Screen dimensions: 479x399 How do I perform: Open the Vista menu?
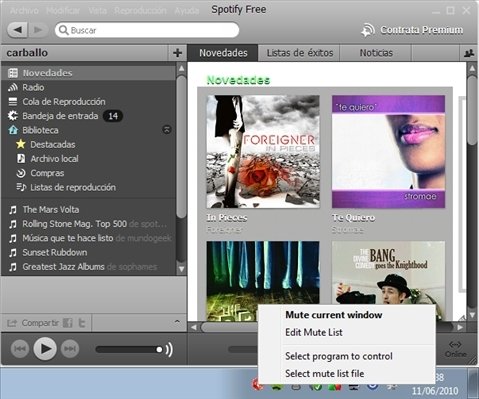[97, 11]
